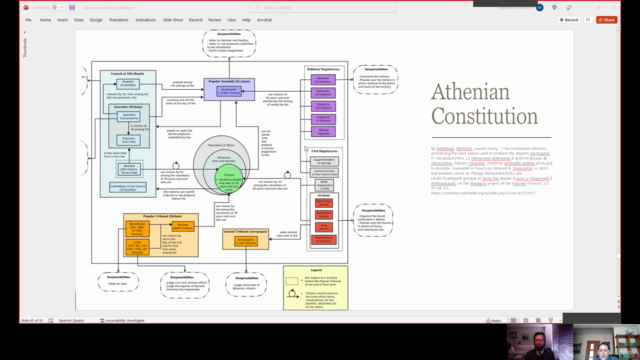Open the file name dropdown arrow

[x=135, y=8]
